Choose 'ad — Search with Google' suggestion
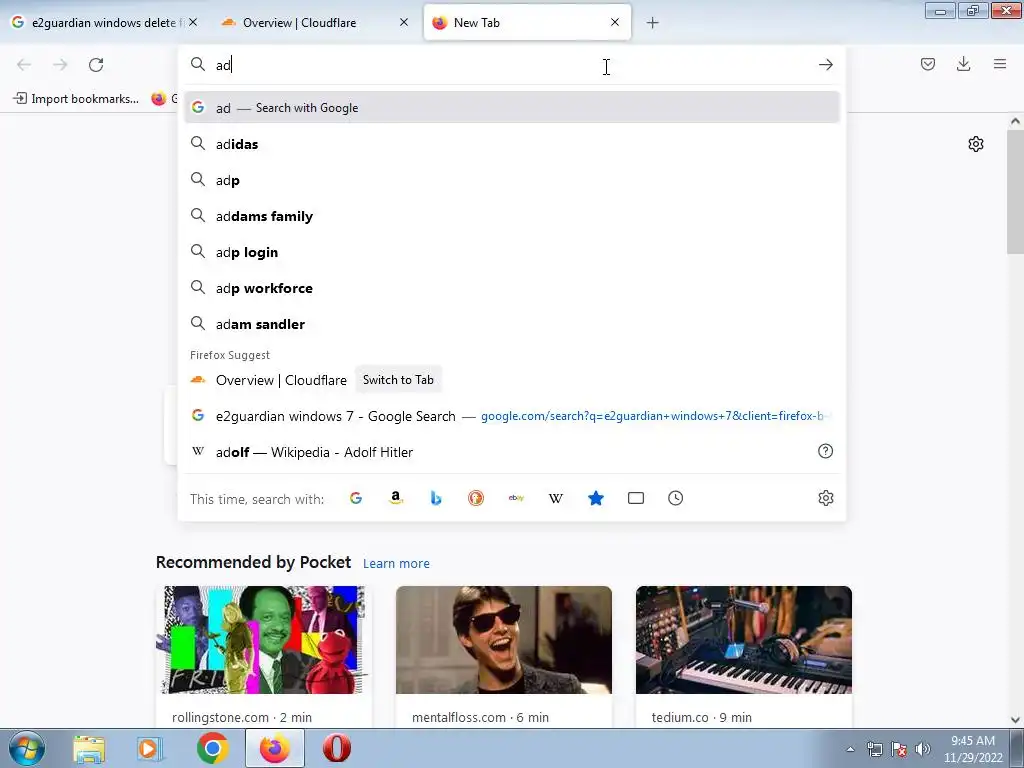This screenshot has width=1024, height=768. [x=512, y=108]
